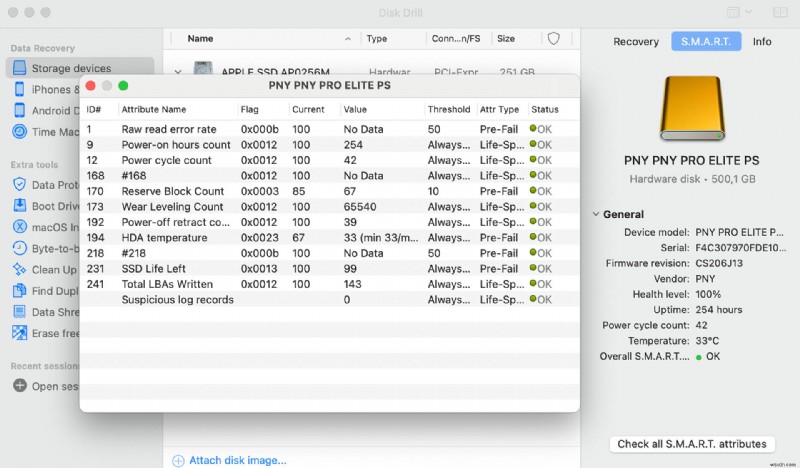Open Data Shredder tool
This screenshot has height=468, width=800.
pyautogui.click(x=47, y=312)
